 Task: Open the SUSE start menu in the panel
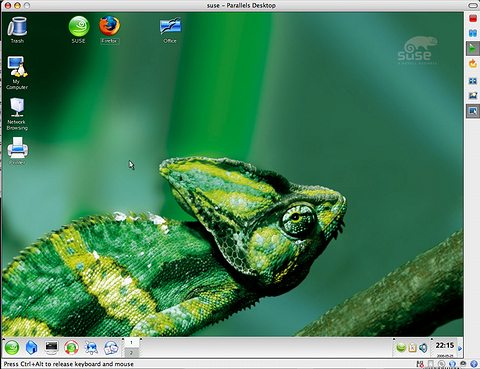click(12, 348)
